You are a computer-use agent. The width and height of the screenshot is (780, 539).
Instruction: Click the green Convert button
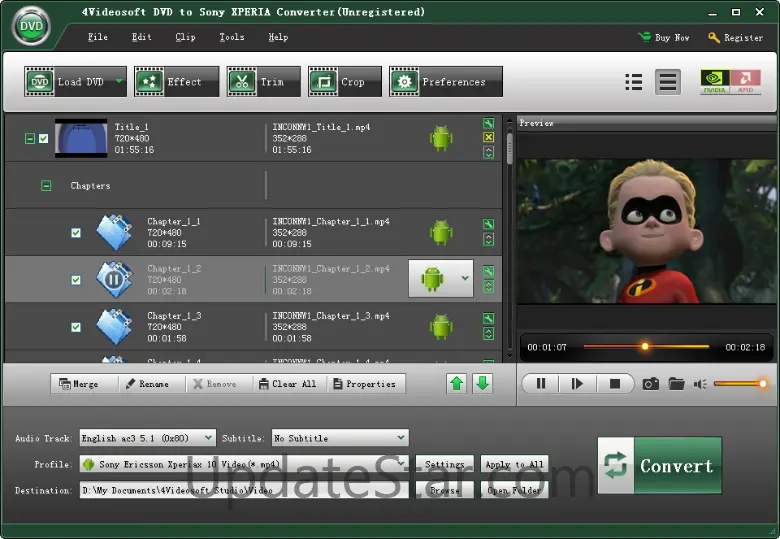(x=660, y=465)
